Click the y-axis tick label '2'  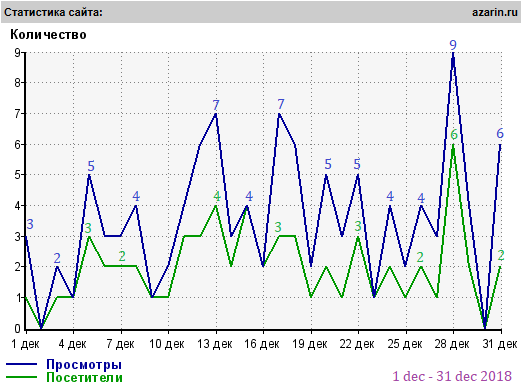(17, 267)
